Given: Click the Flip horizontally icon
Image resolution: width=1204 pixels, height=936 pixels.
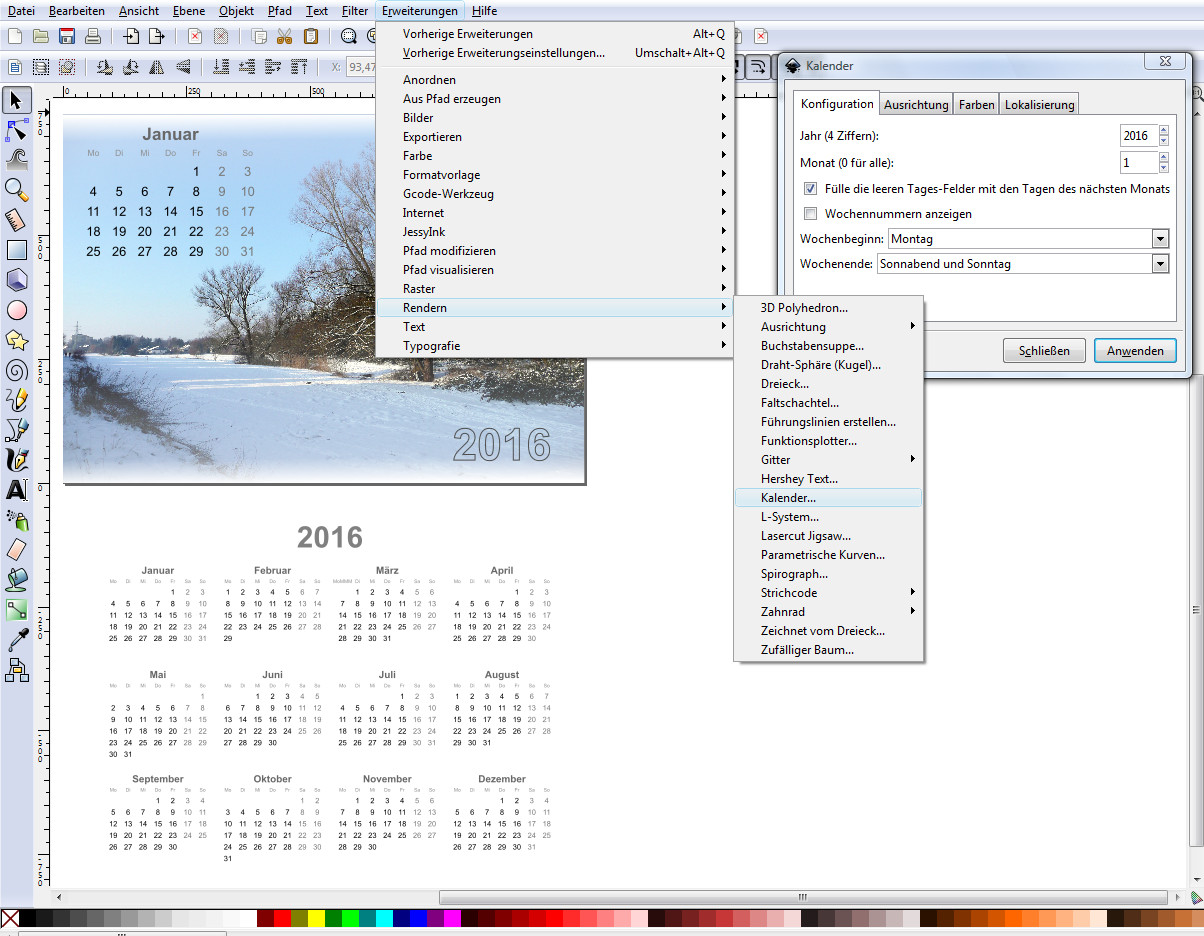Looking at the screenshot, I should point(157,67).
